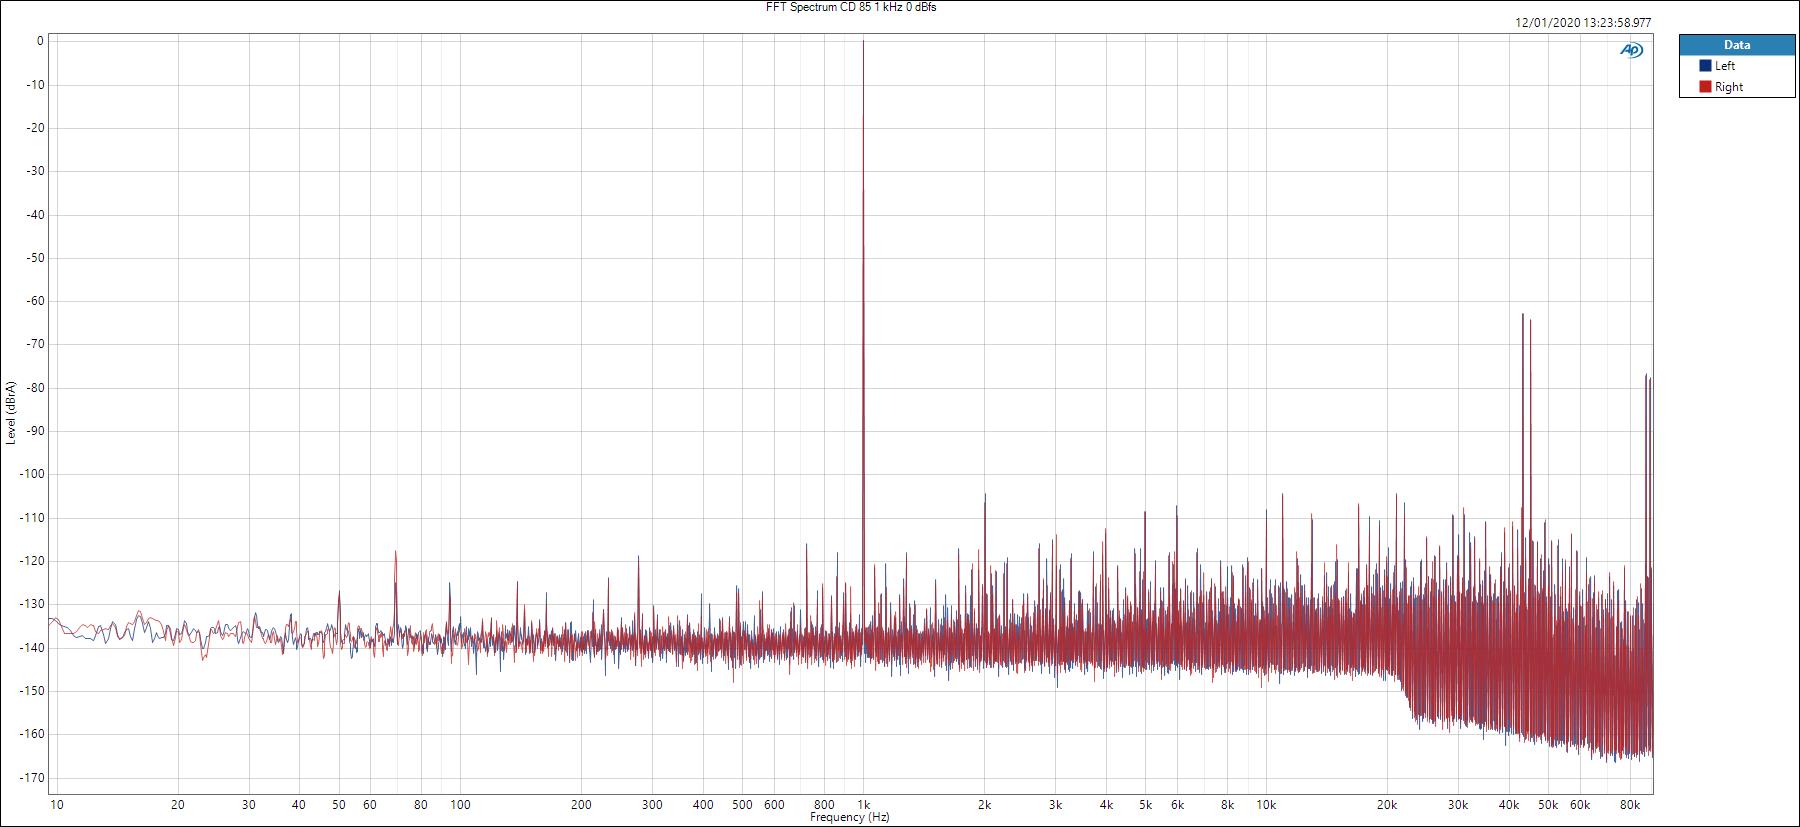This screenshot has width=1800, height=827.
Task: Click the 1k tick on frequency axis
Action: pyautogui.click(x=863, y=804)
